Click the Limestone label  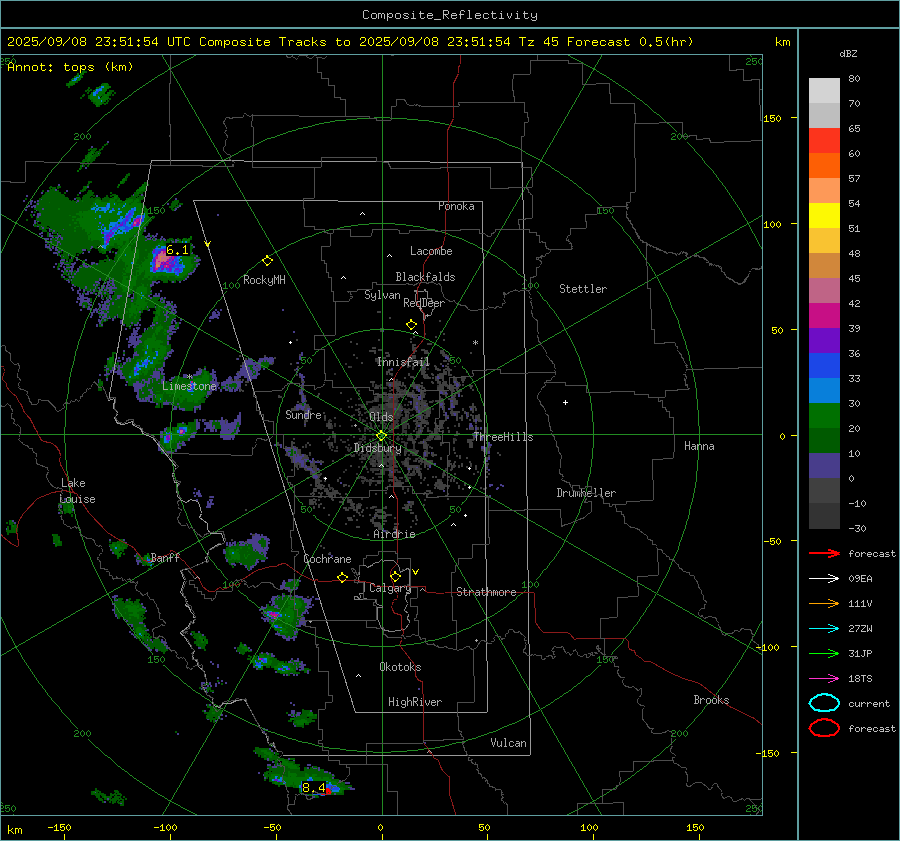click(x=189, y=386)
